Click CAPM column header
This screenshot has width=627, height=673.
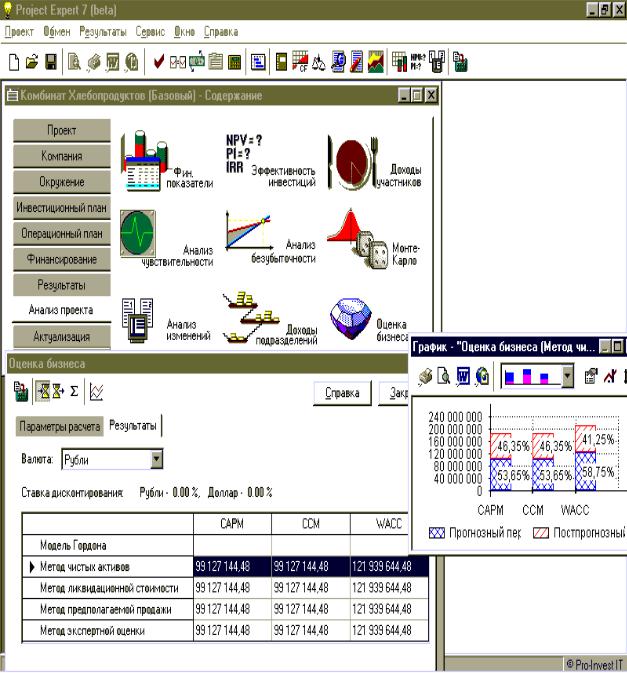click(232, 524)
